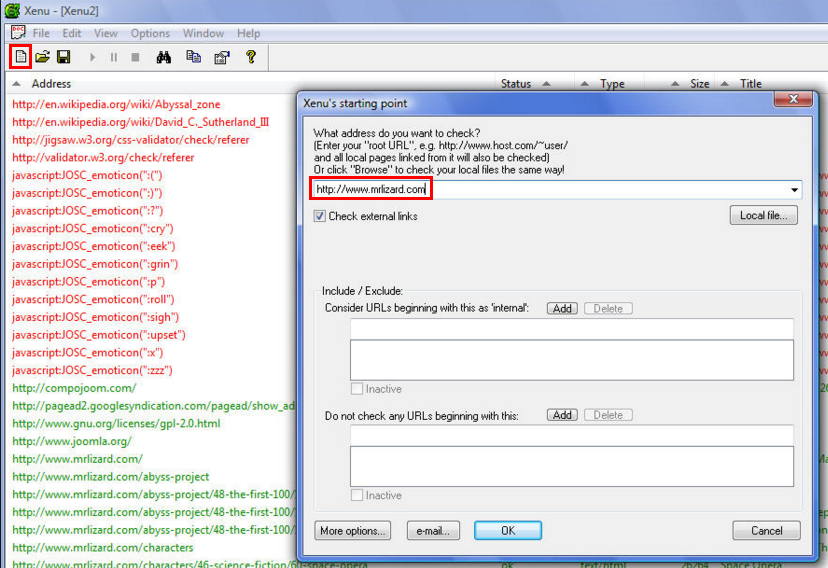Expand the starting URL address dropdown

[x=794, y=190]
